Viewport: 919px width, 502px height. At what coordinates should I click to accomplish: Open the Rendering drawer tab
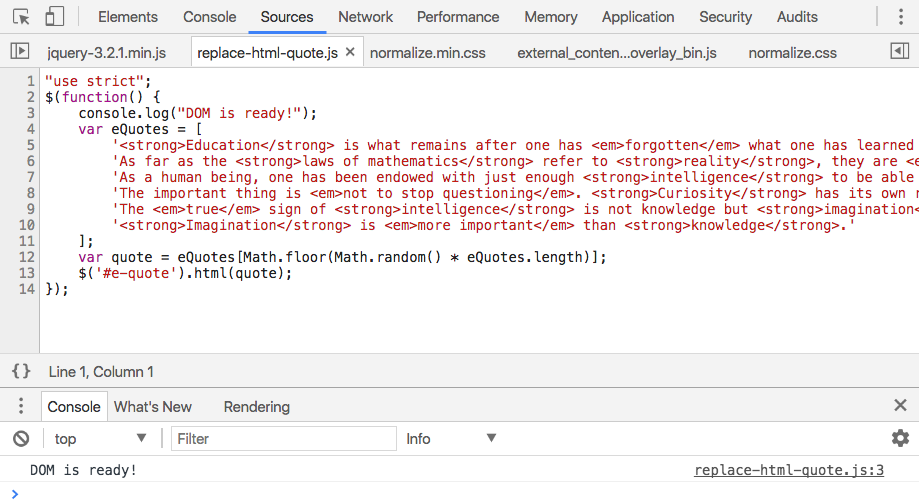click(257, 407)
